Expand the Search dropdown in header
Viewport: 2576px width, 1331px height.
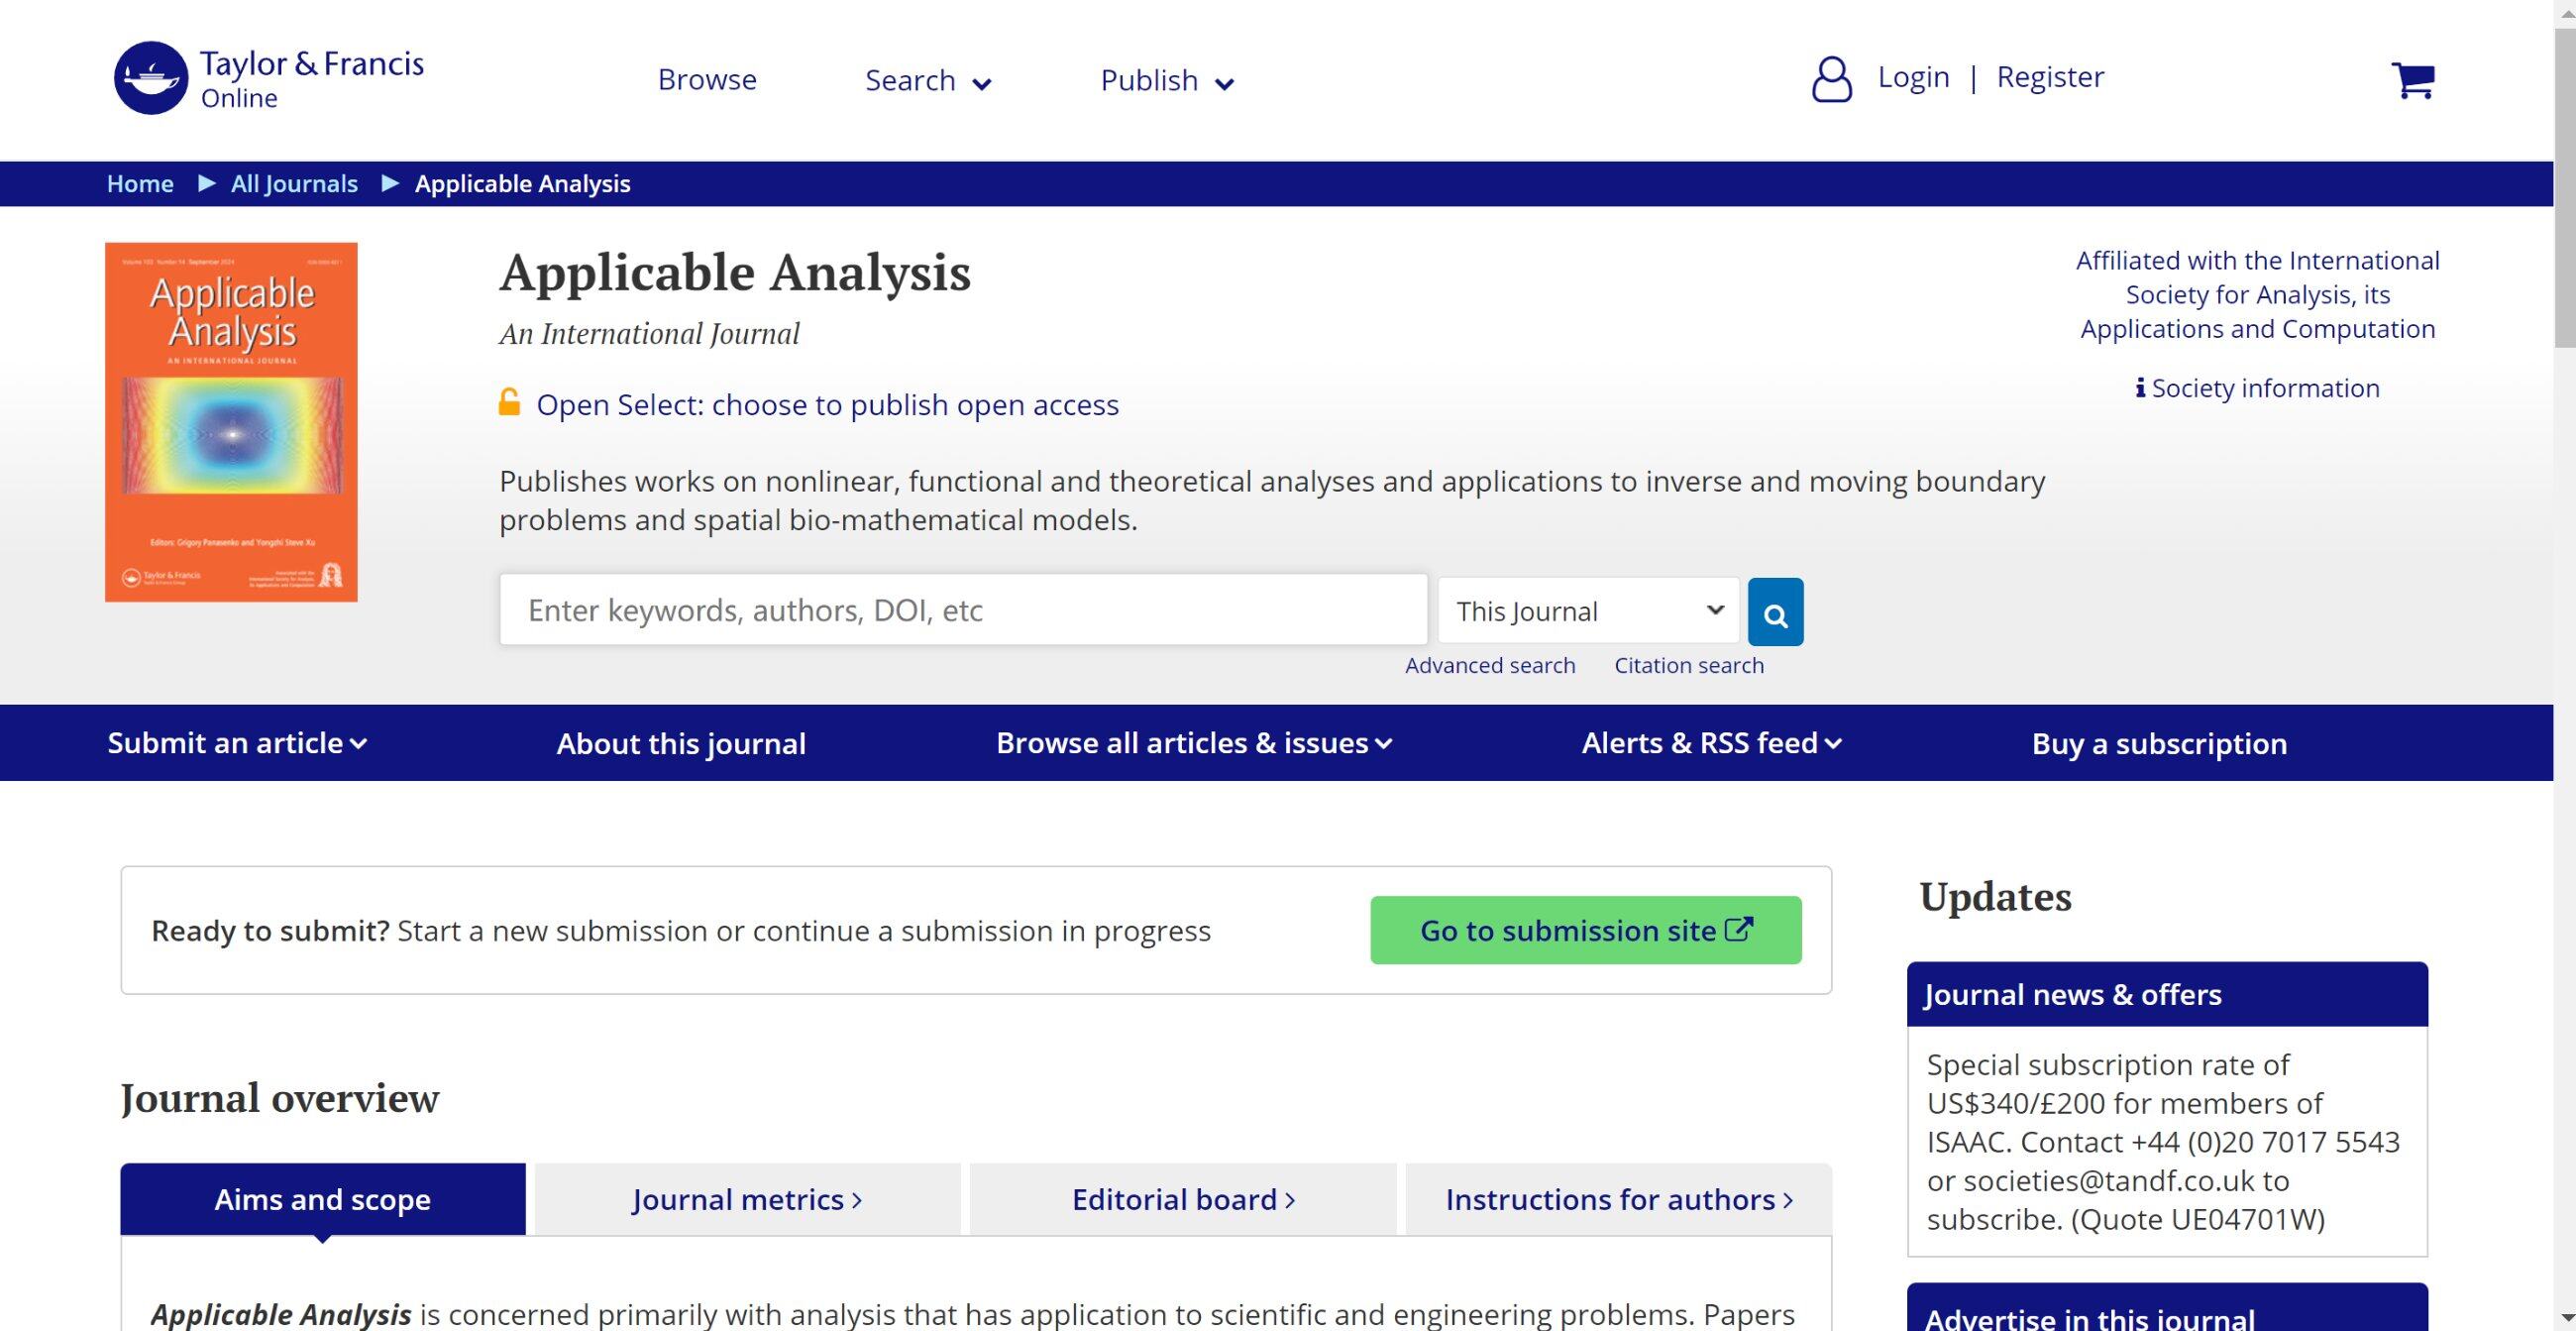click(928, 80)
